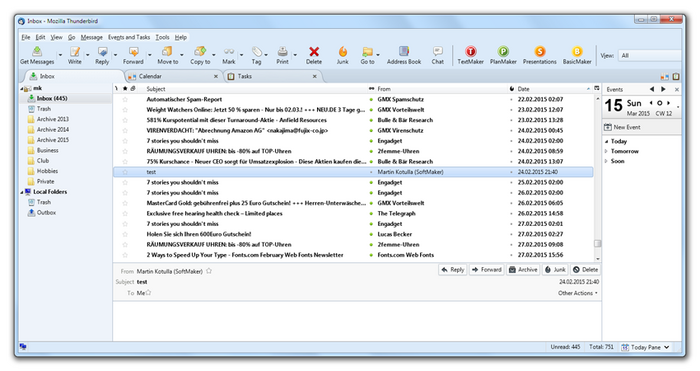Toggle the Today Pane in status bar

coord(646,347)
